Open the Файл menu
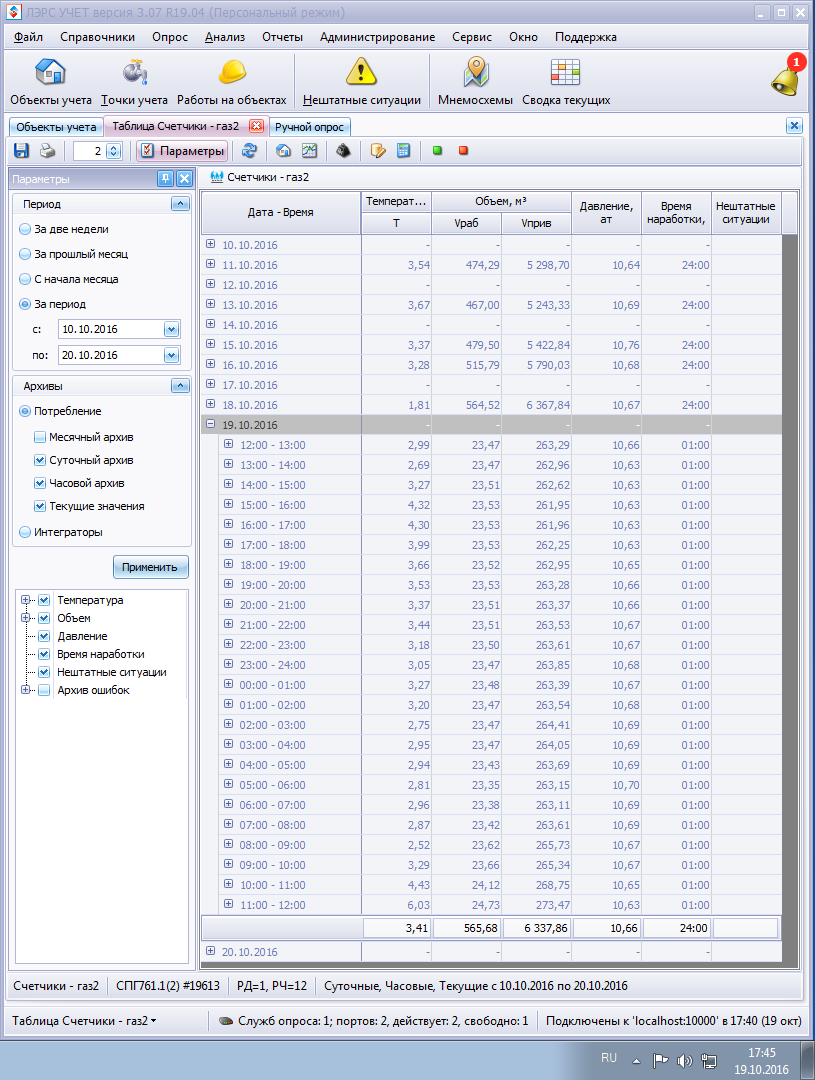 [x=28, y=37]
